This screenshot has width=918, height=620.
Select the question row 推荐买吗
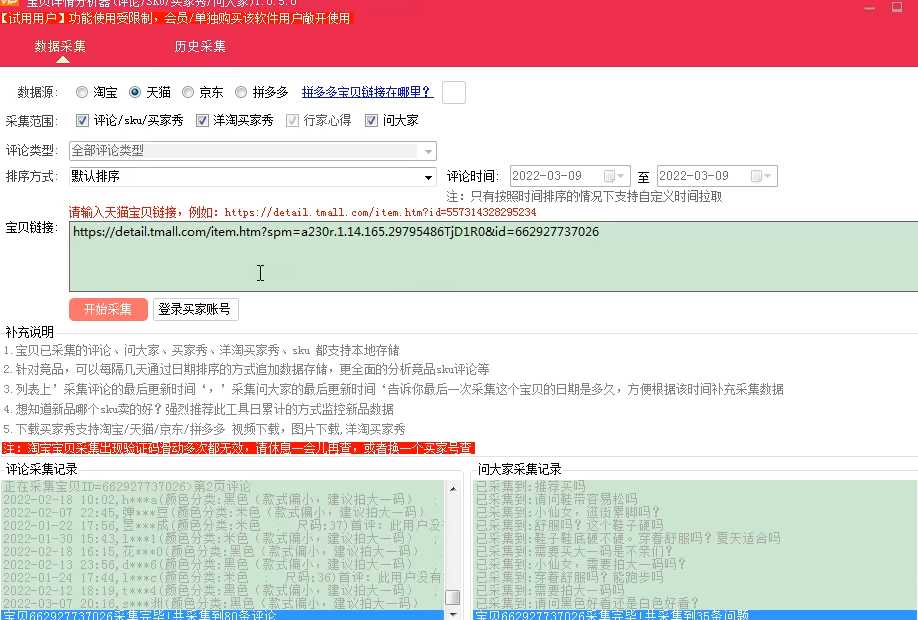click(x=695, y=487)
